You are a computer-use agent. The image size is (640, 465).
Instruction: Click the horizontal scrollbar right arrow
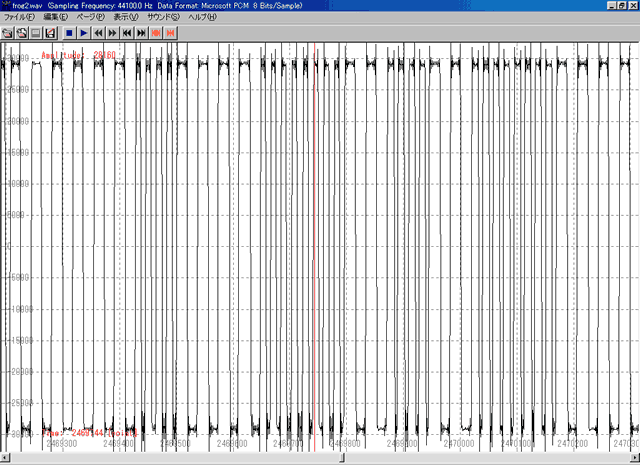pyautogui.click(x=634, y=458)
